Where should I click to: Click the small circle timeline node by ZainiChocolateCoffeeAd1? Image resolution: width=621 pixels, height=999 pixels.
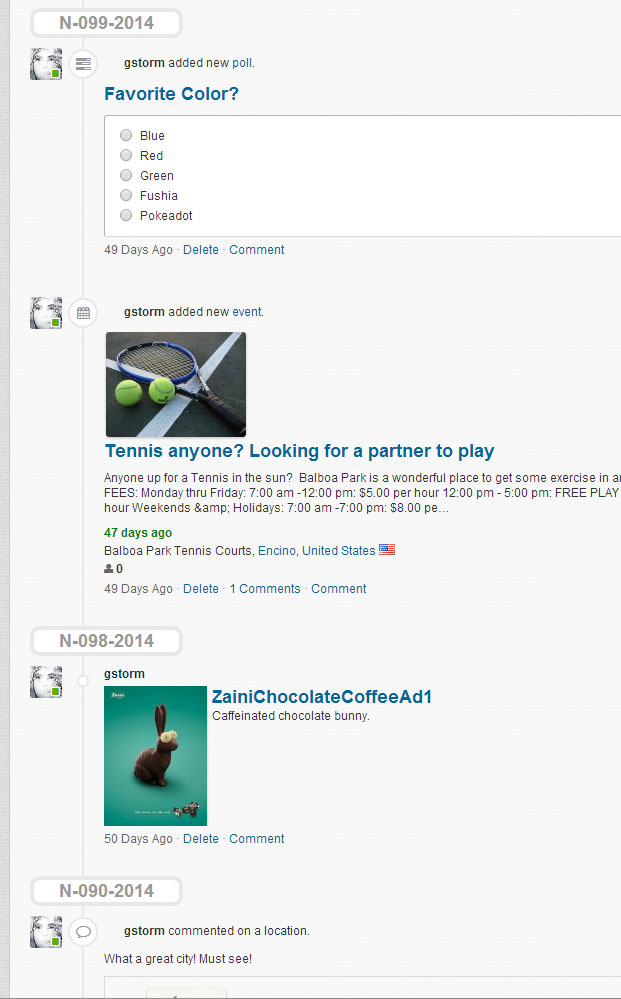pos(83,681)
